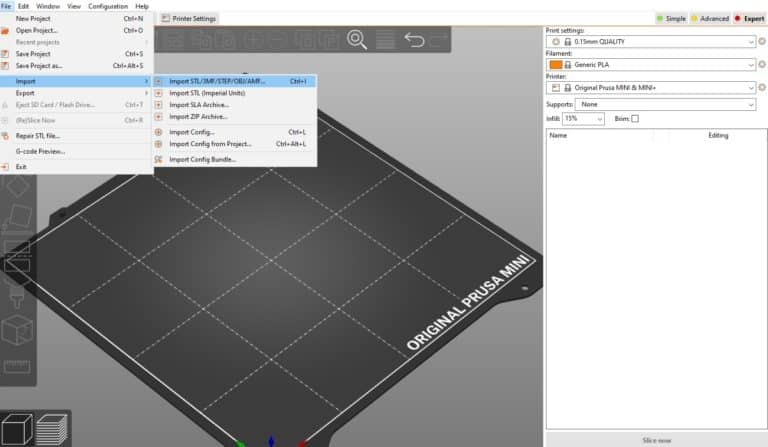Screen dimensions: 768x447
Task: Switch to Expert mode
Action: (749, 19)
